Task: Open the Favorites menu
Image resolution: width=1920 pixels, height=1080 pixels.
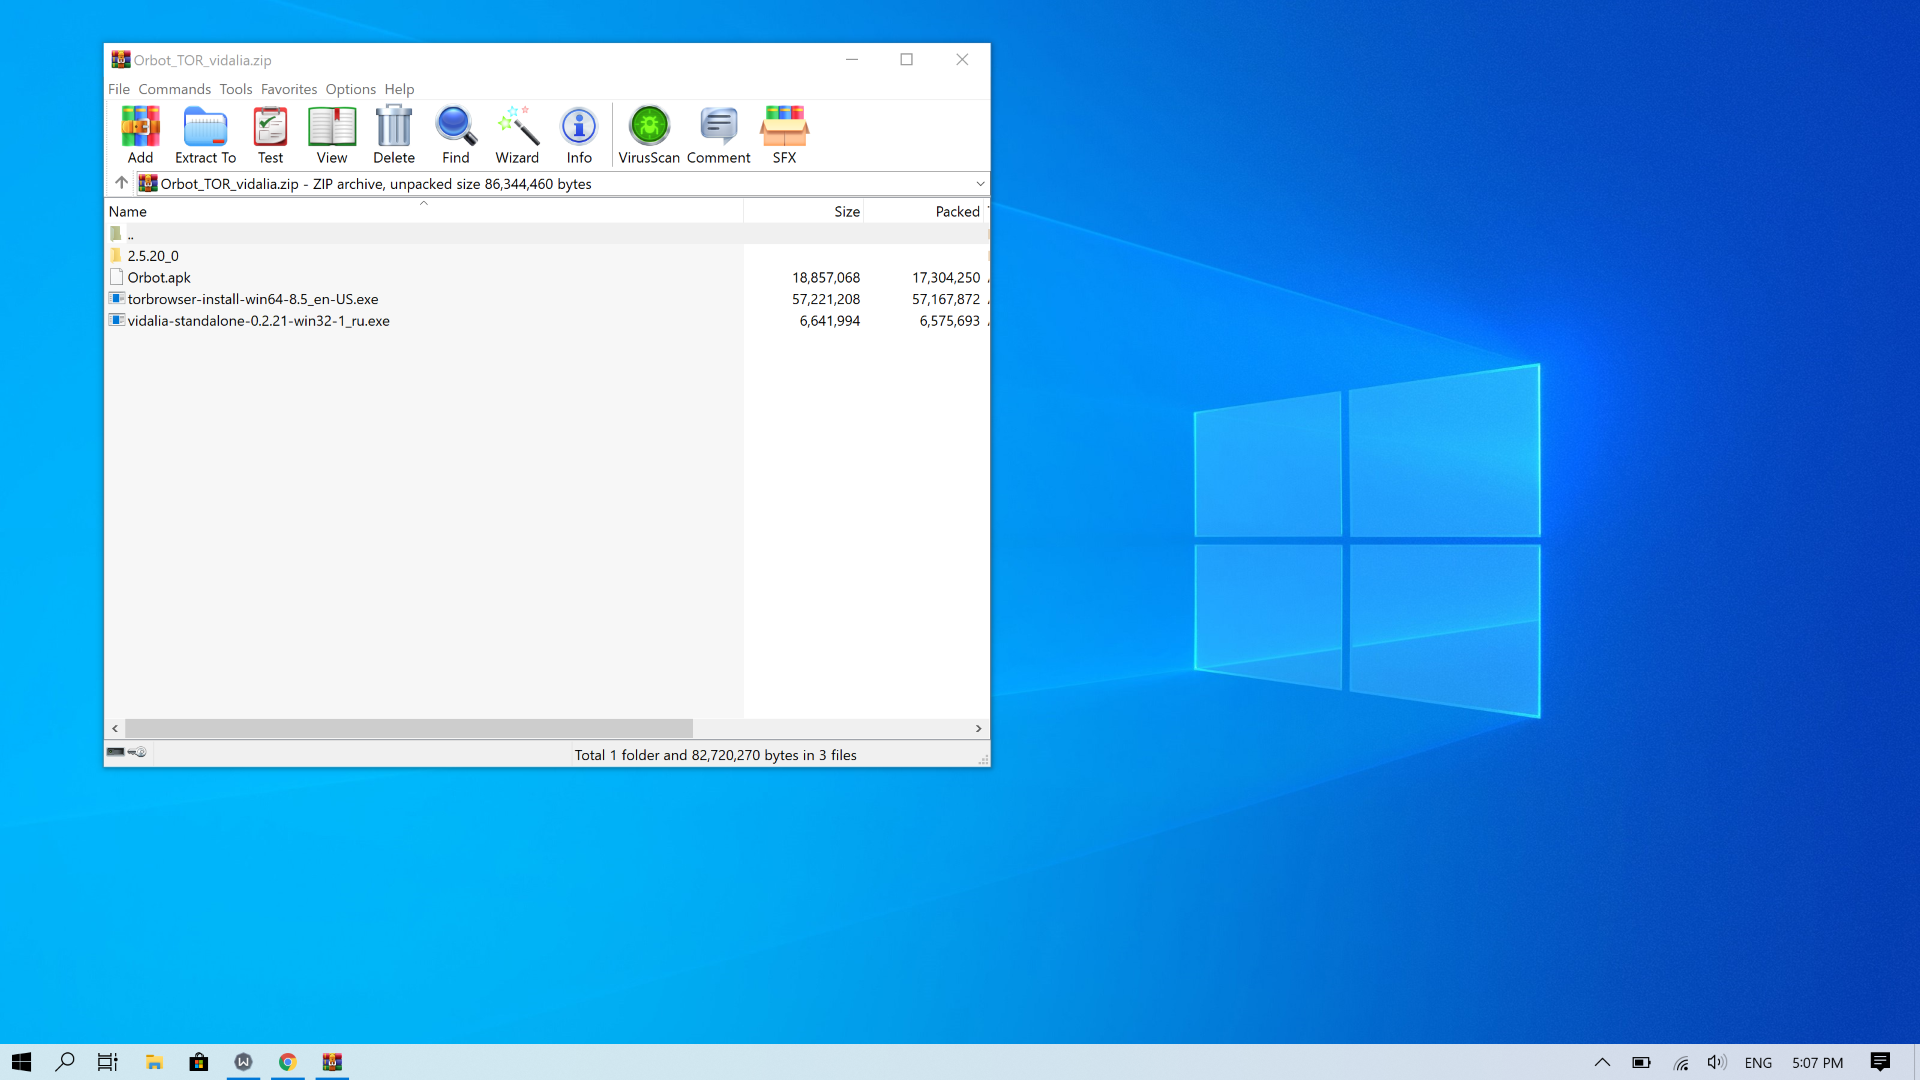Action: pyautogui.click(x=289, y=89)
